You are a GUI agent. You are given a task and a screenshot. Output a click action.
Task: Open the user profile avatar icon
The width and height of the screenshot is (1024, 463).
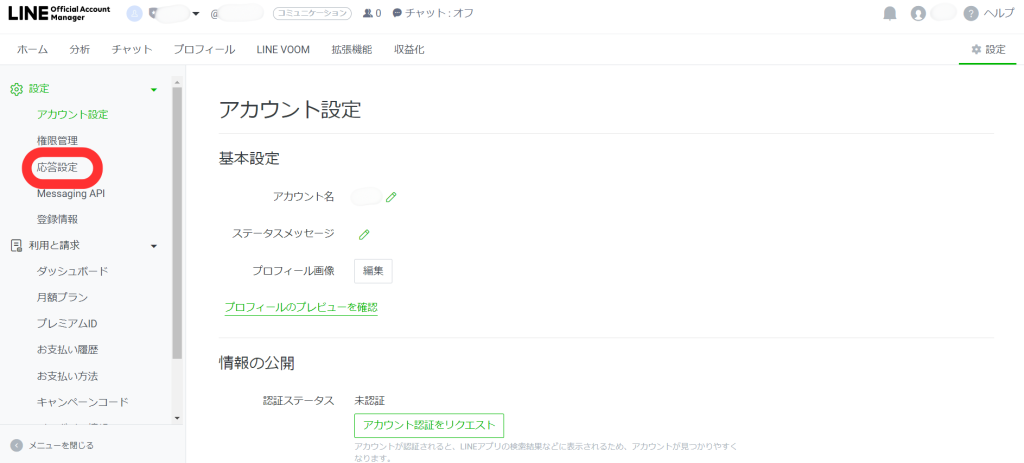click(x=918, y=13)
